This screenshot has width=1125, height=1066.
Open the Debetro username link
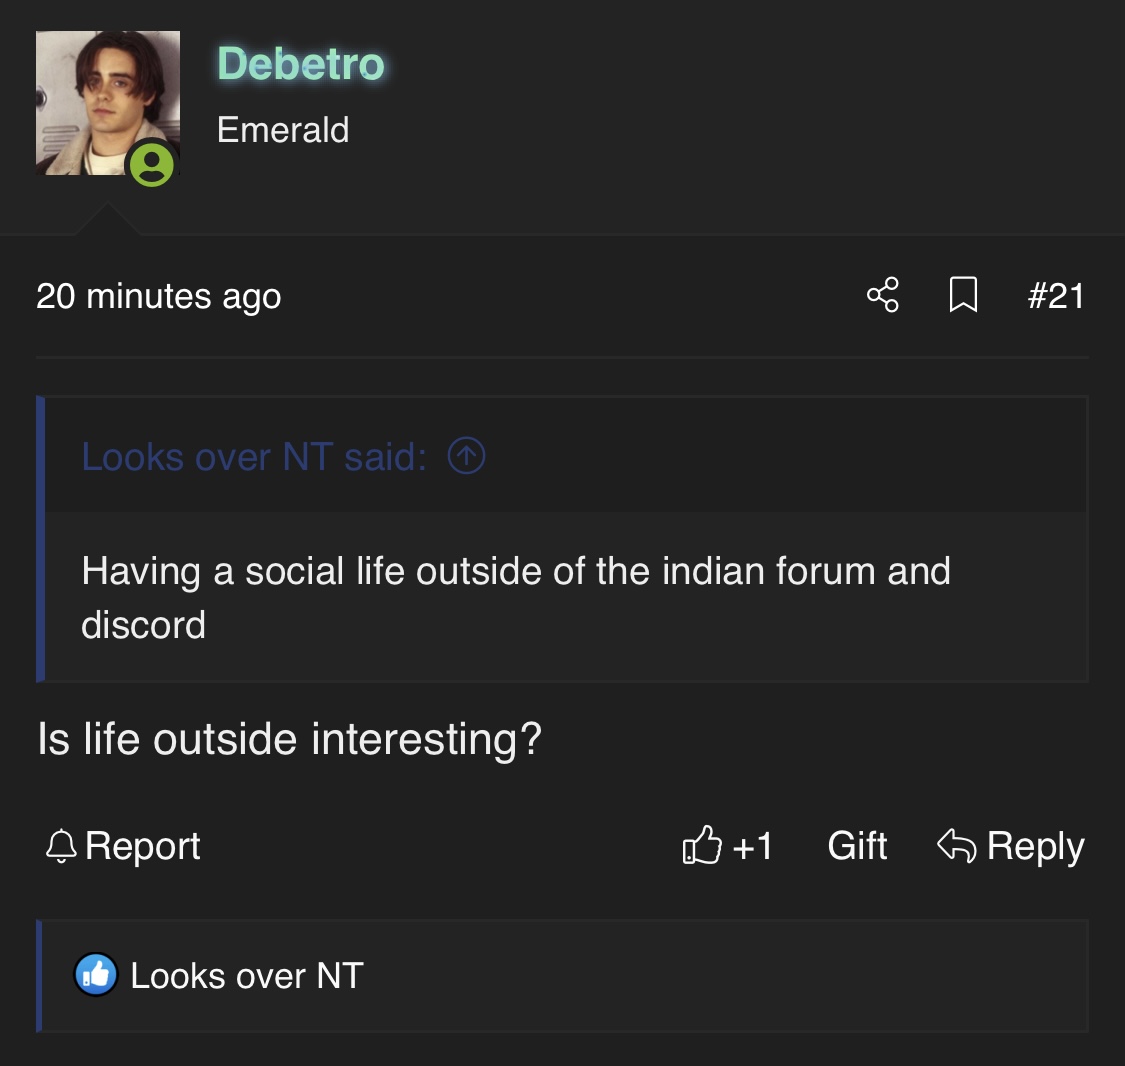pyautogui.click(x=301, y=64)
